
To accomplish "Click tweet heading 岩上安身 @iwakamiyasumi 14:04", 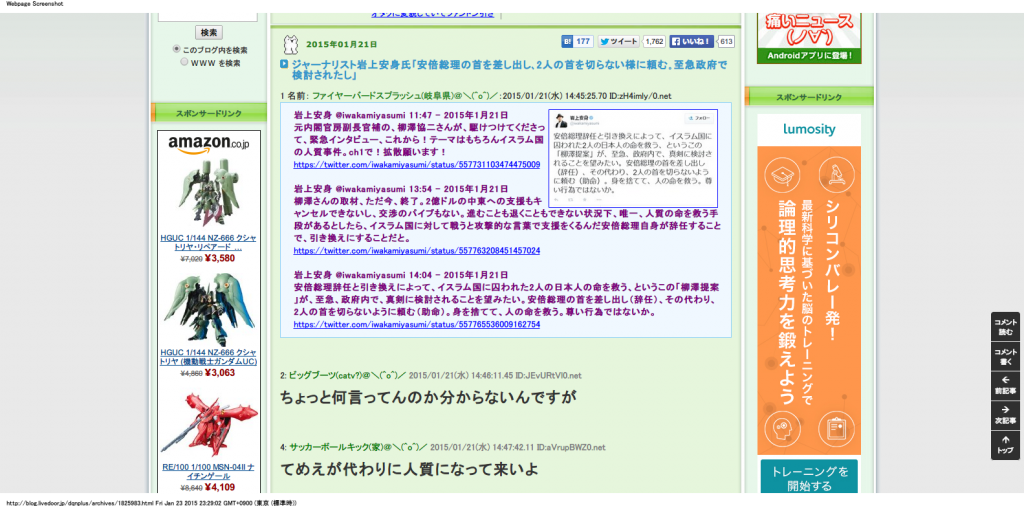I will (x=400, y=275).
